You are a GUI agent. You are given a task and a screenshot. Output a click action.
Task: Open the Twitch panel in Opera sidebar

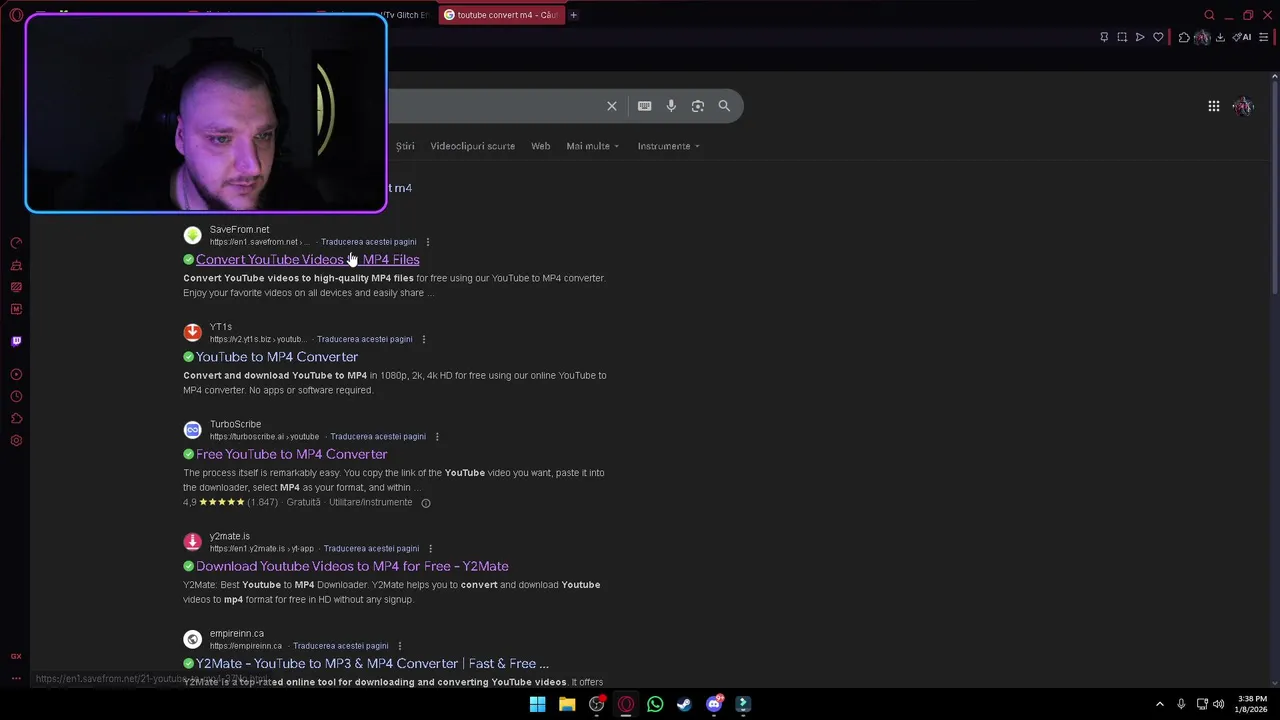click(16, 341)
